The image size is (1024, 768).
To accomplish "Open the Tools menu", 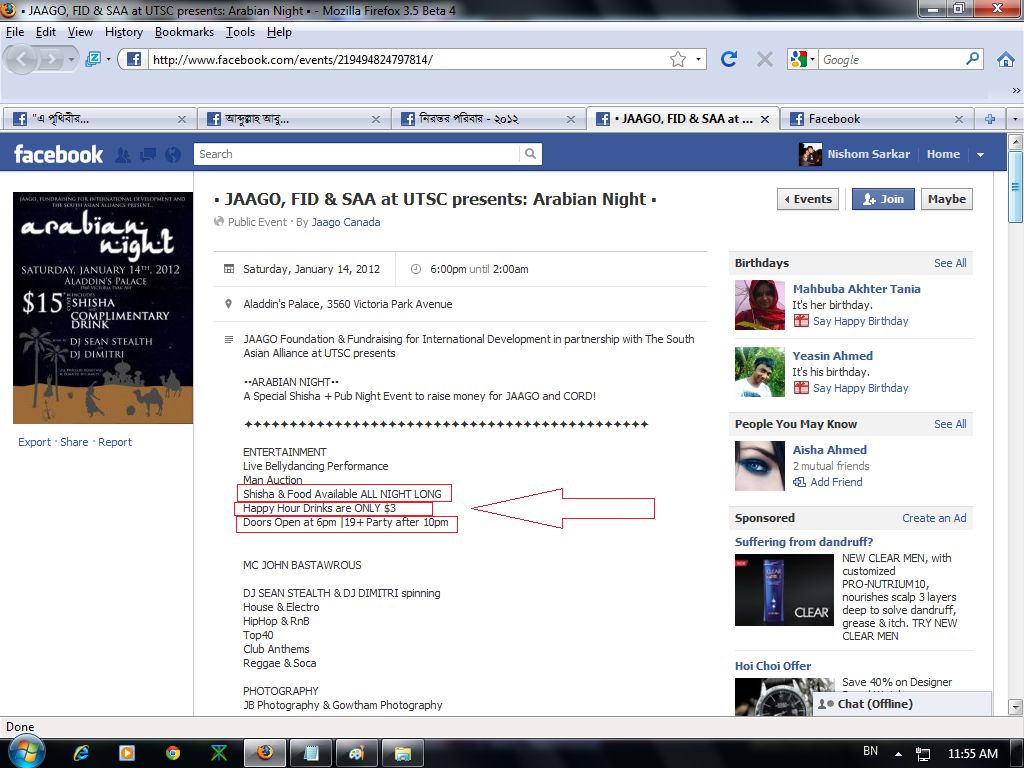I will (x=240, y=32).
